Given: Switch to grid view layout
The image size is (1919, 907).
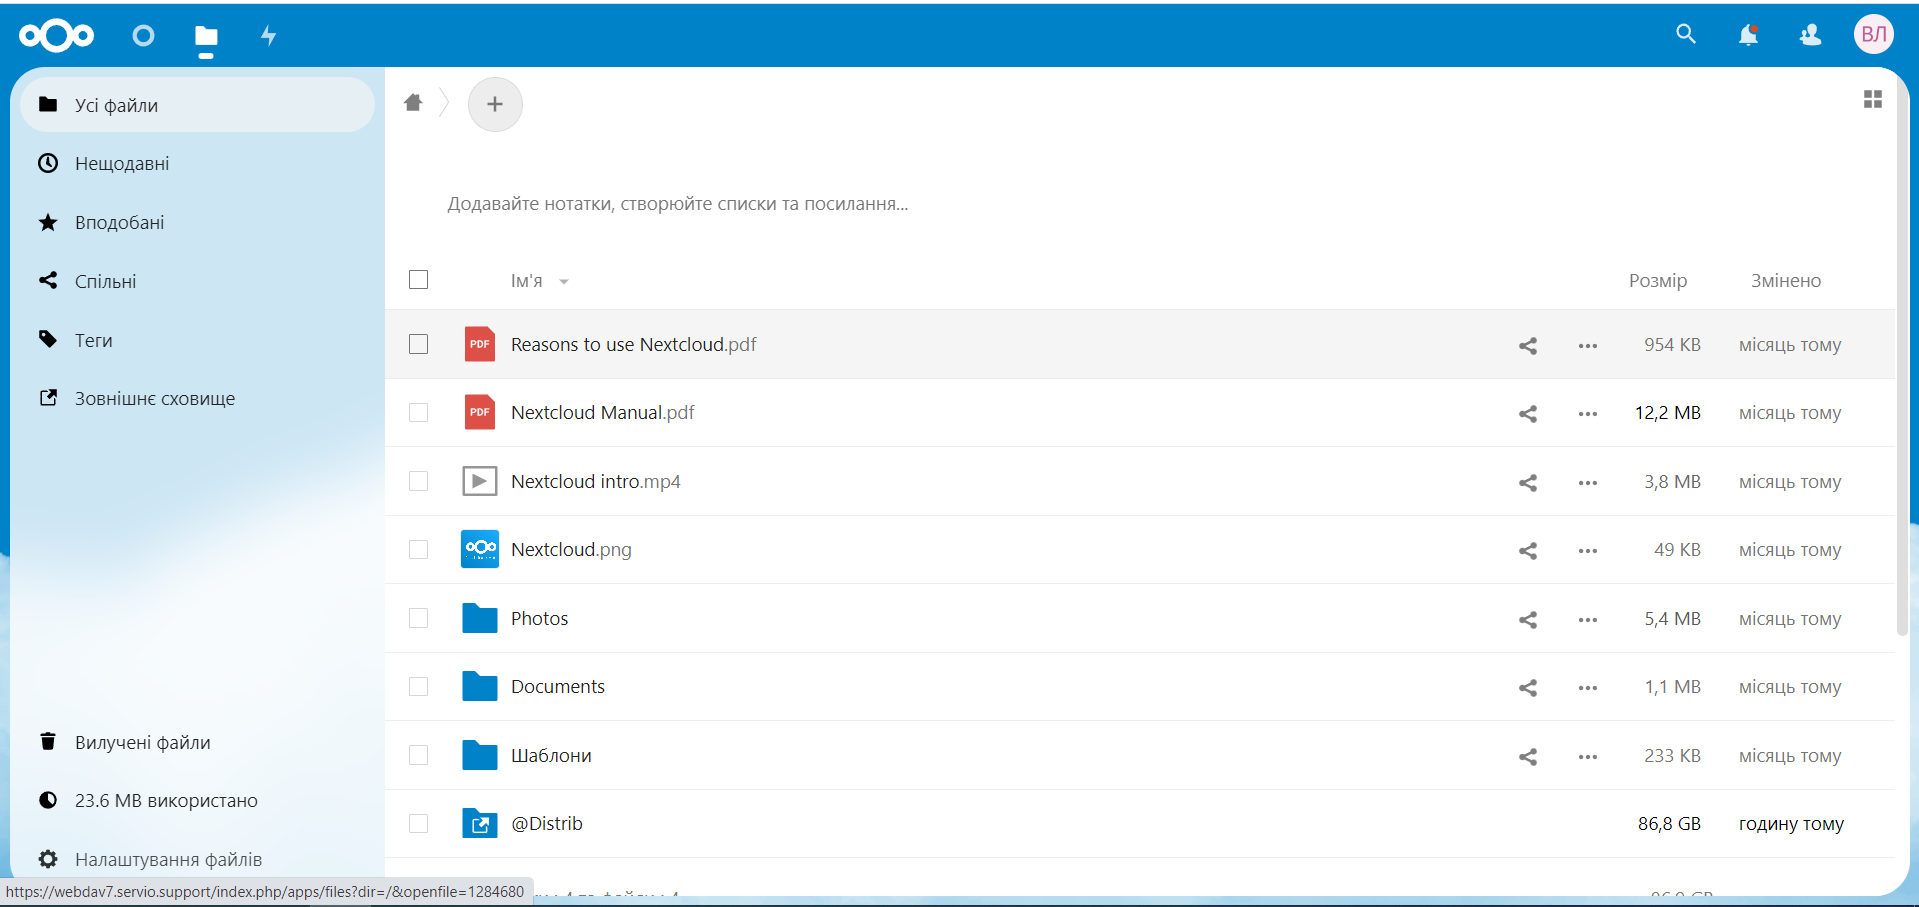Looking at the screenshot, I should (1872, 99).
